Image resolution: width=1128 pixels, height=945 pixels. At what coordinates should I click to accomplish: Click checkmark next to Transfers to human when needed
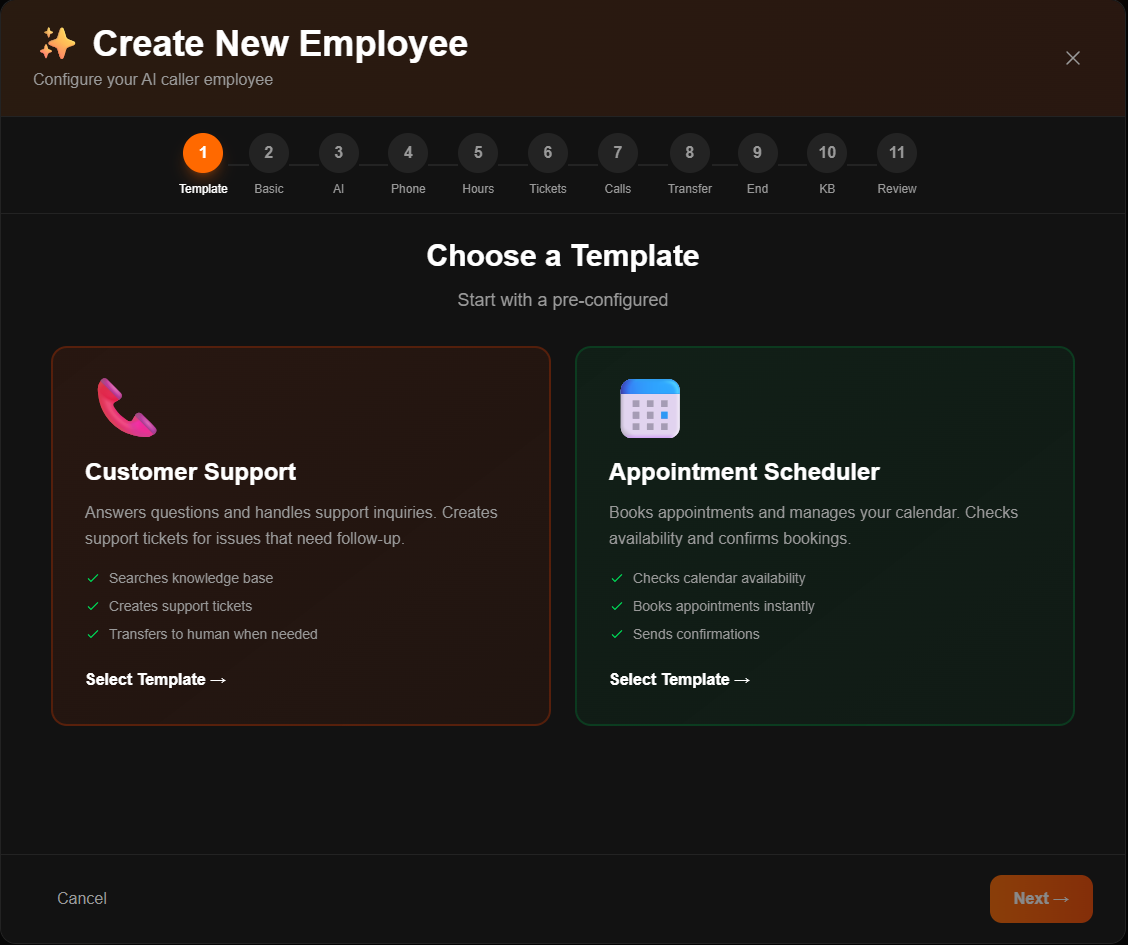[93, 634]
